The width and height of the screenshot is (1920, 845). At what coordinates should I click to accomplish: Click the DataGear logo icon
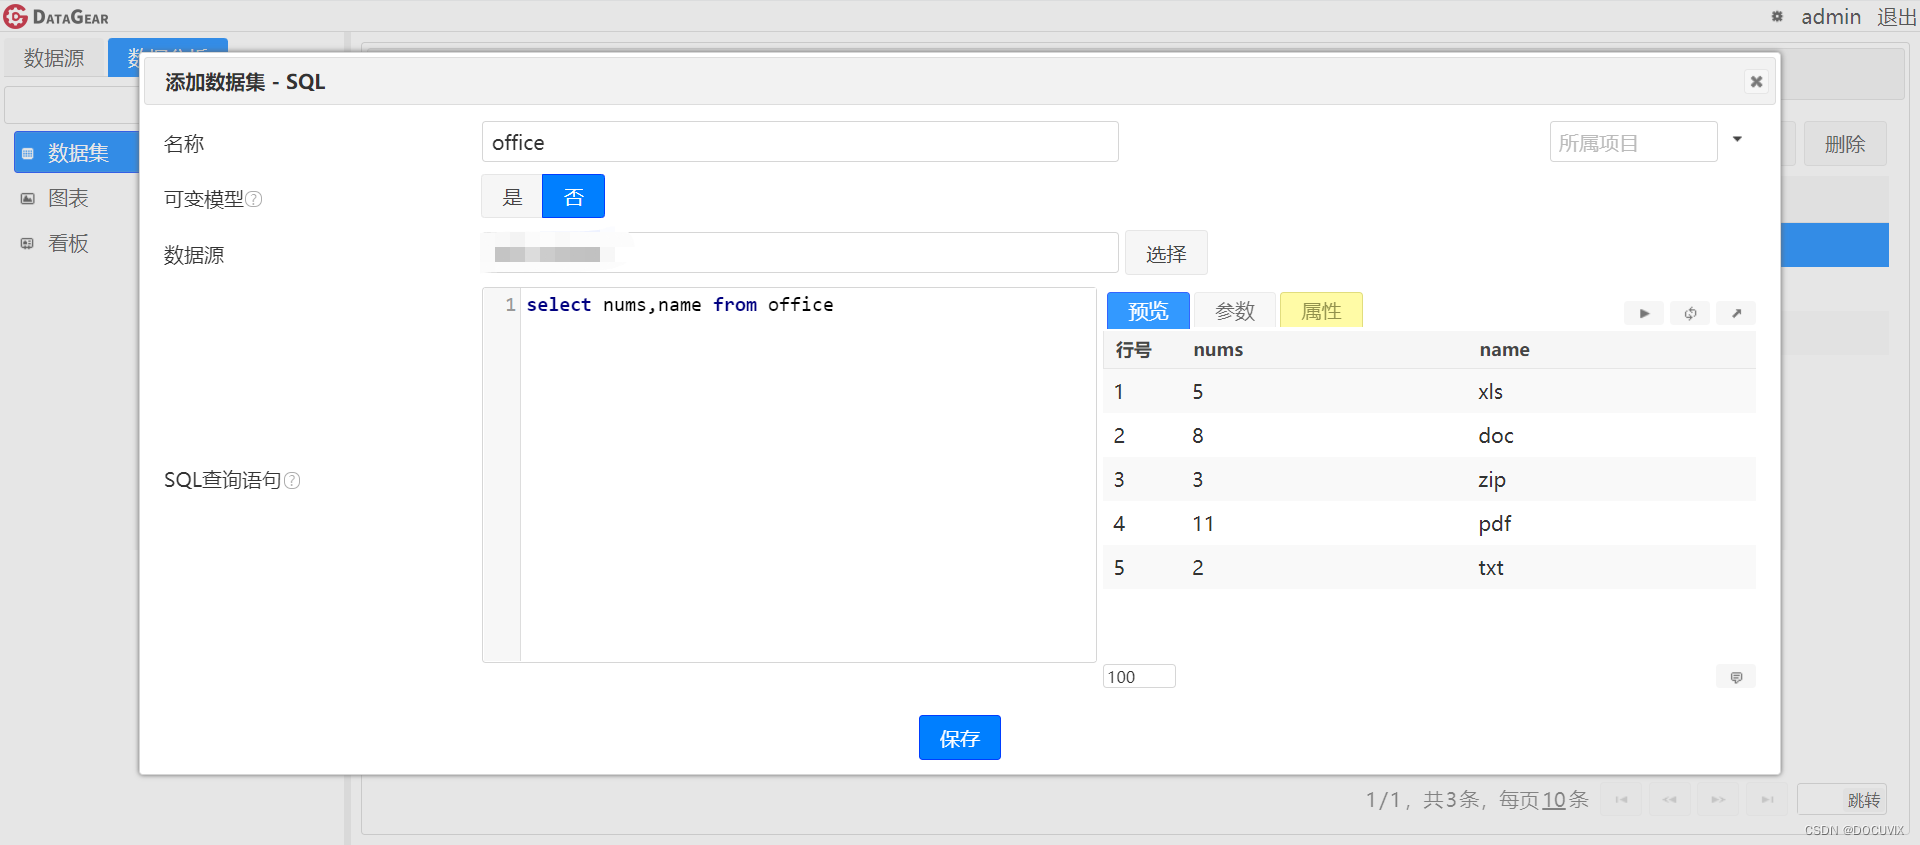click(16, 16)
